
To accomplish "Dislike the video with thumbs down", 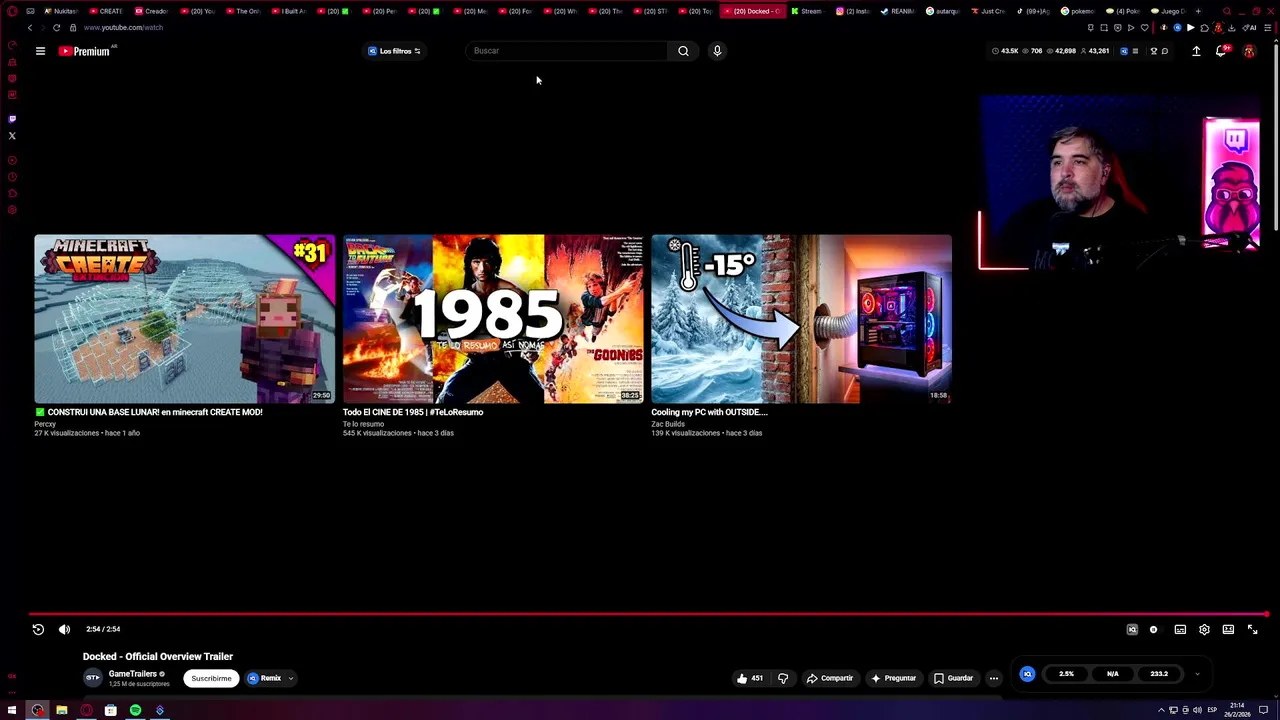I will tap(783, 678).
